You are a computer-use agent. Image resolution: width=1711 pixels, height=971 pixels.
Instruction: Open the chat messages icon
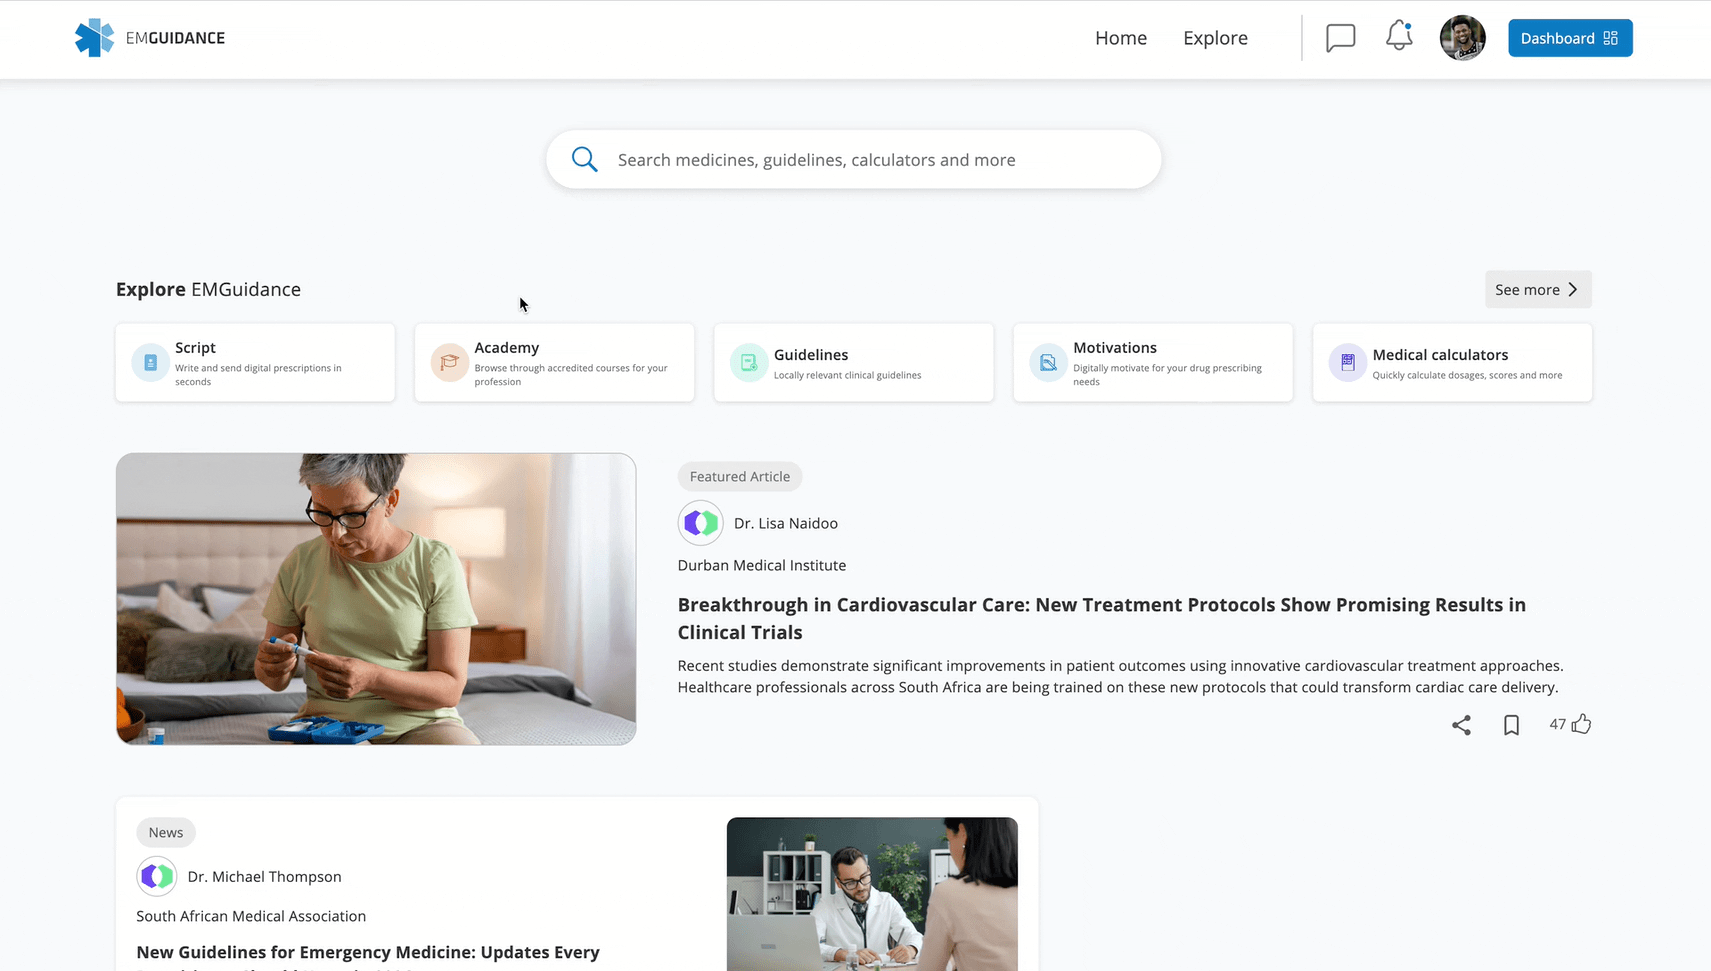pos(1340,38)
